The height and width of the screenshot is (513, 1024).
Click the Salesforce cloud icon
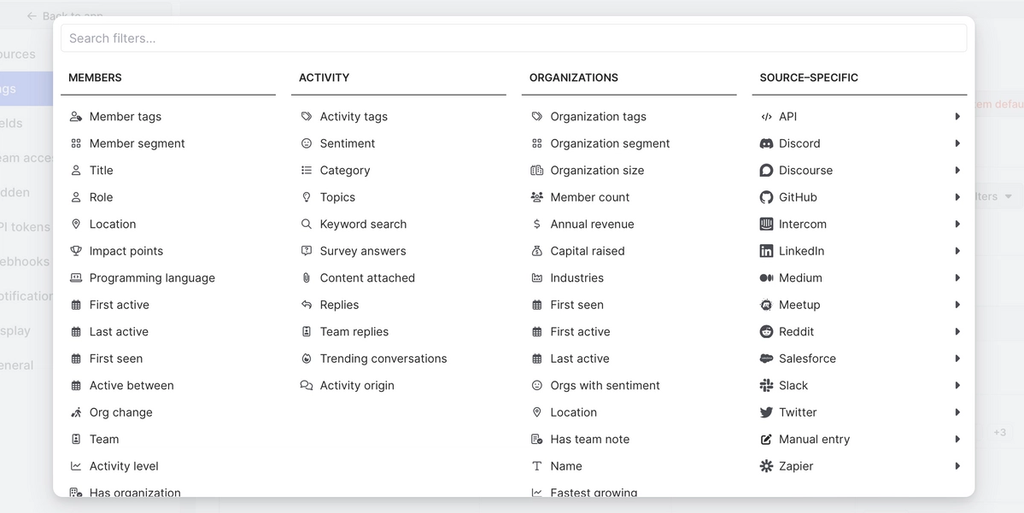tap(766, 359)
